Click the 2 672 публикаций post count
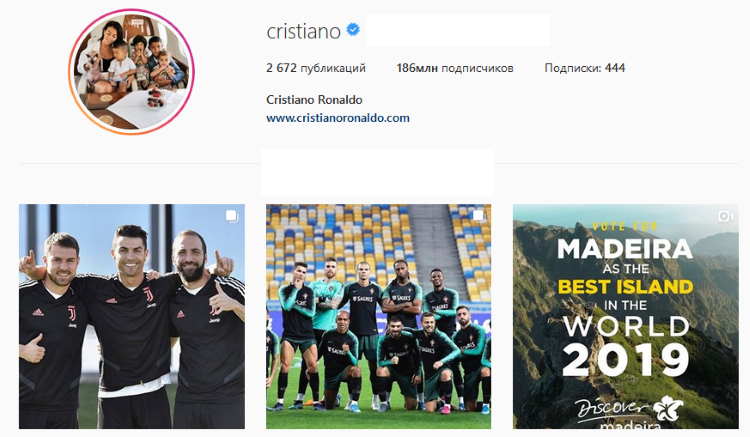The width and height of the screenshot is (750, 437). point(316,68)
